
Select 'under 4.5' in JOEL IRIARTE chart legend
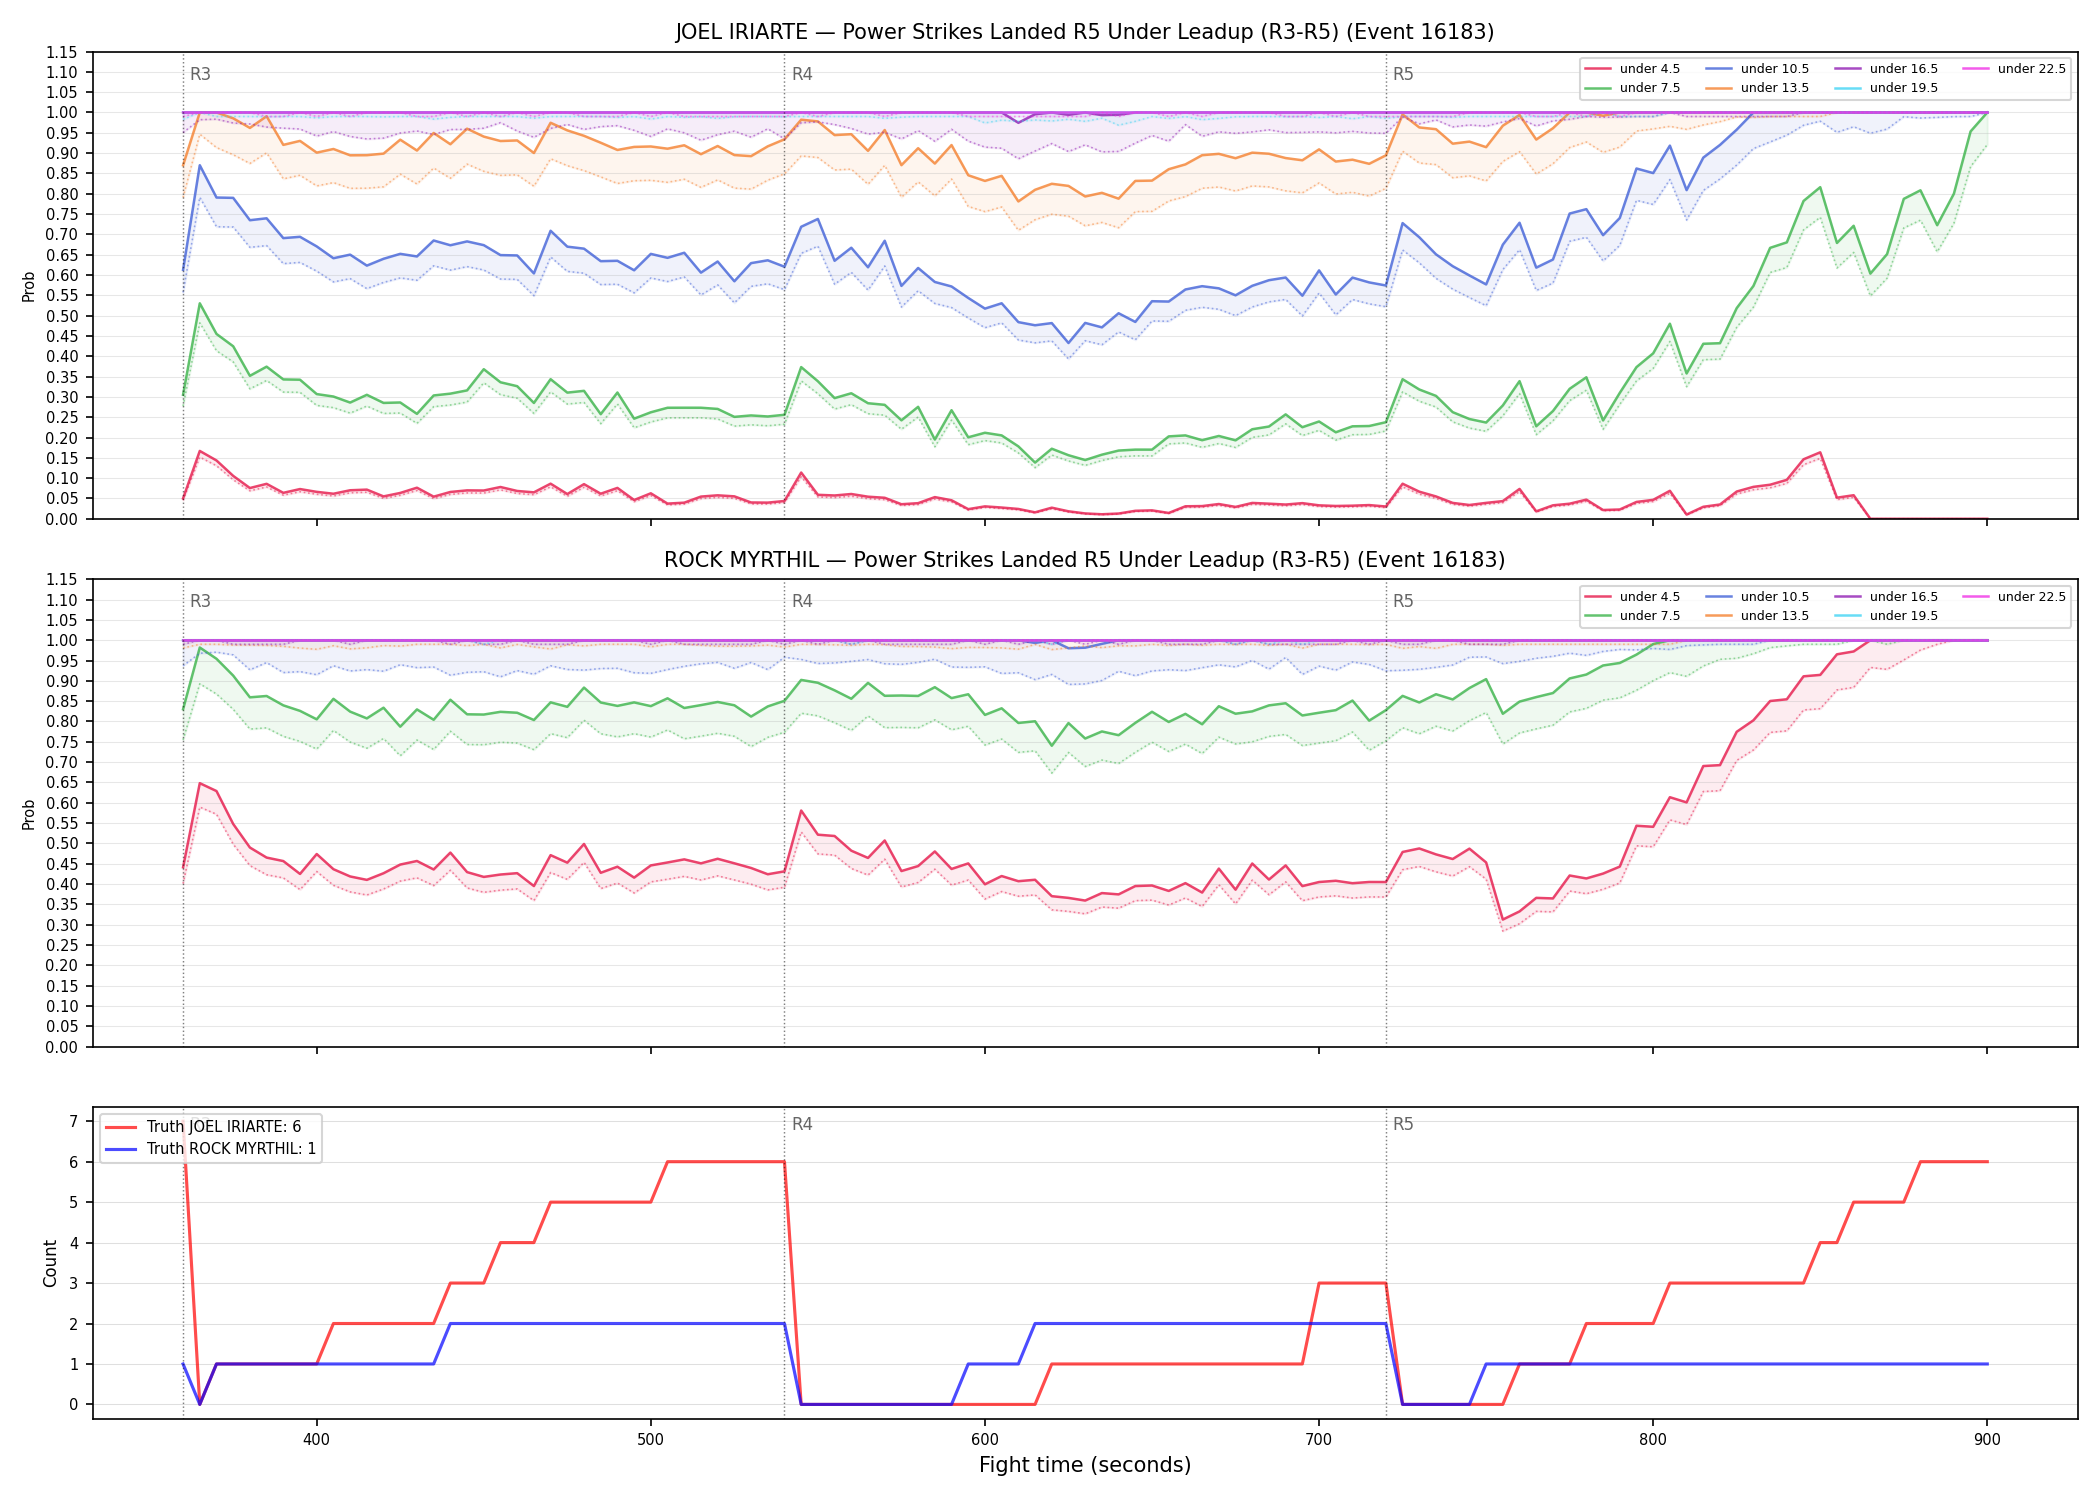tap(1632, 69)
